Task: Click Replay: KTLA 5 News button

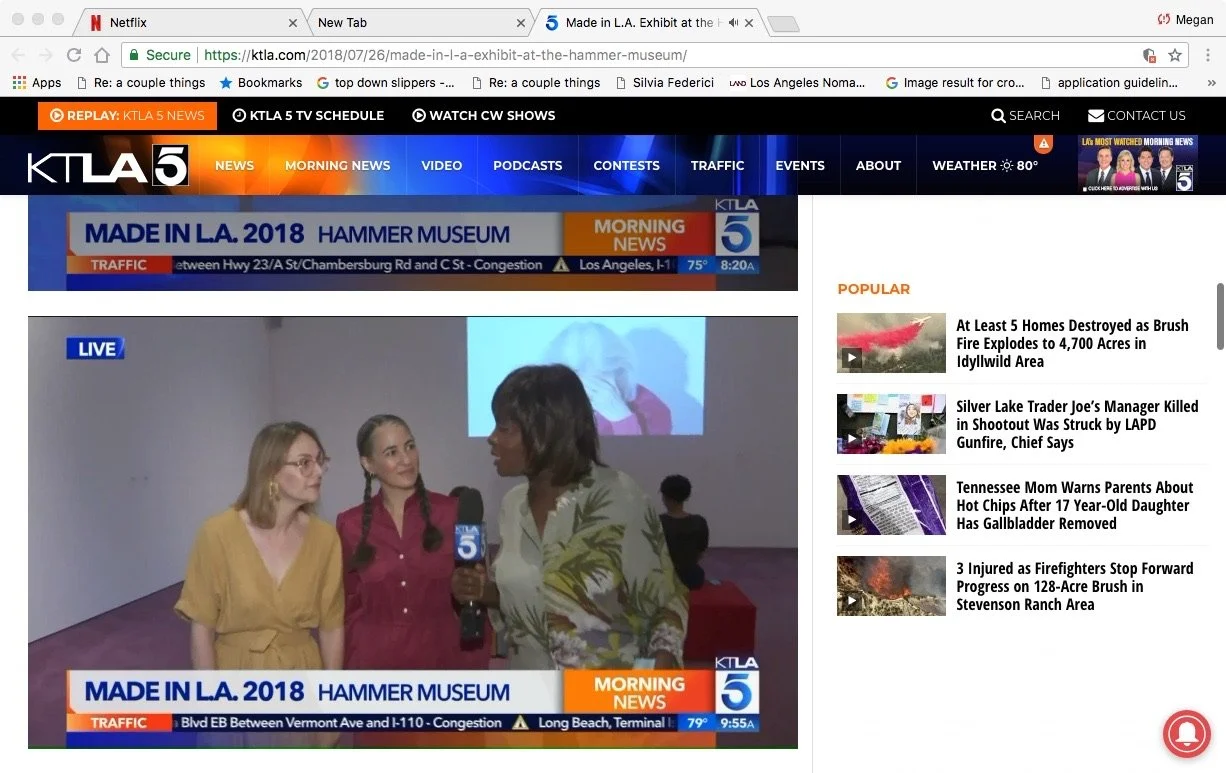Action: 127,116
